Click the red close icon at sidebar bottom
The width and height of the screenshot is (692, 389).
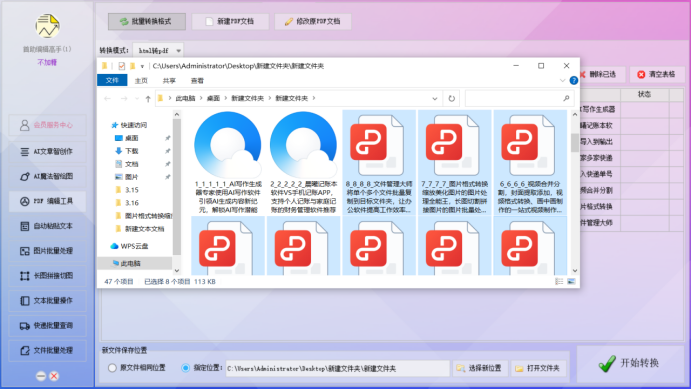pos(54,376)
